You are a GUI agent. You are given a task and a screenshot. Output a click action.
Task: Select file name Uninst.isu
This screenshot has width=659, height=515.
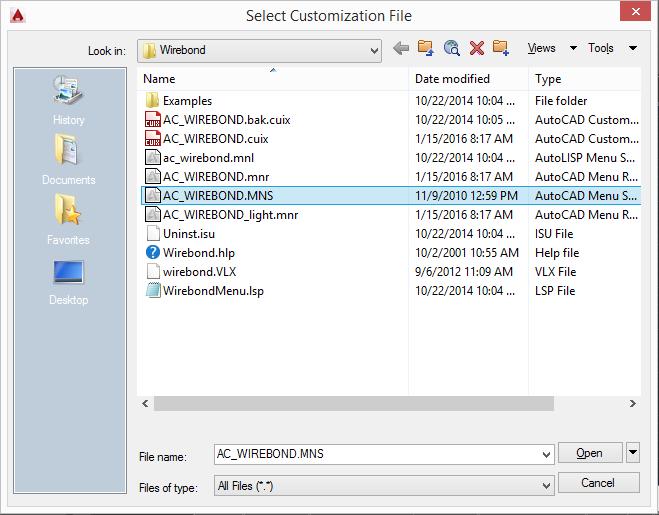(x=189, y=234)
